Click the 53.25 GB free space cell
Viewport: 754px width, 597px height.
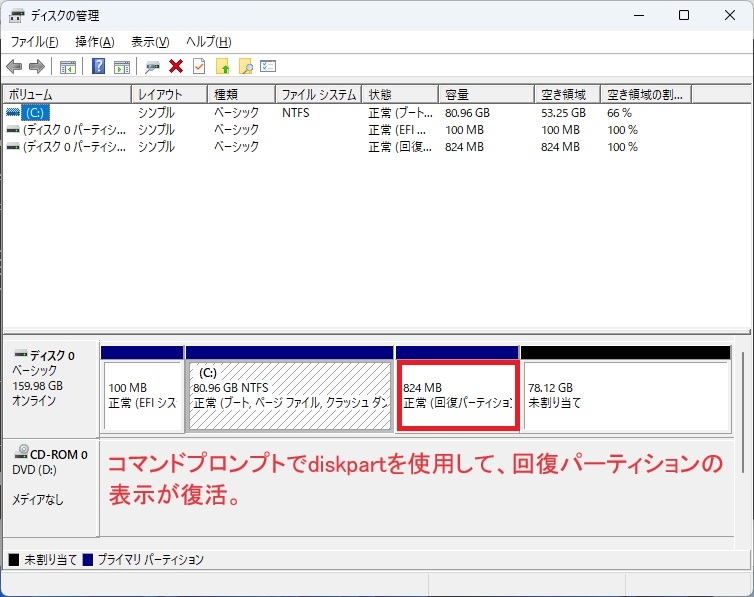563,113
